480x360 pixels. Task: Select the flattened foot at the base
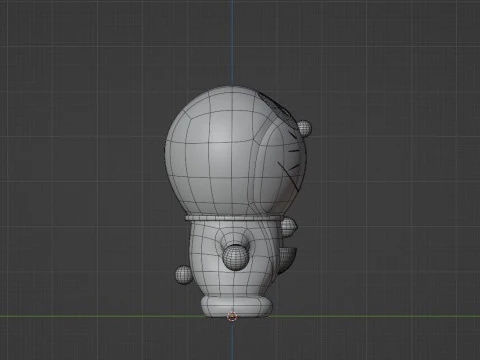[237, 307]
